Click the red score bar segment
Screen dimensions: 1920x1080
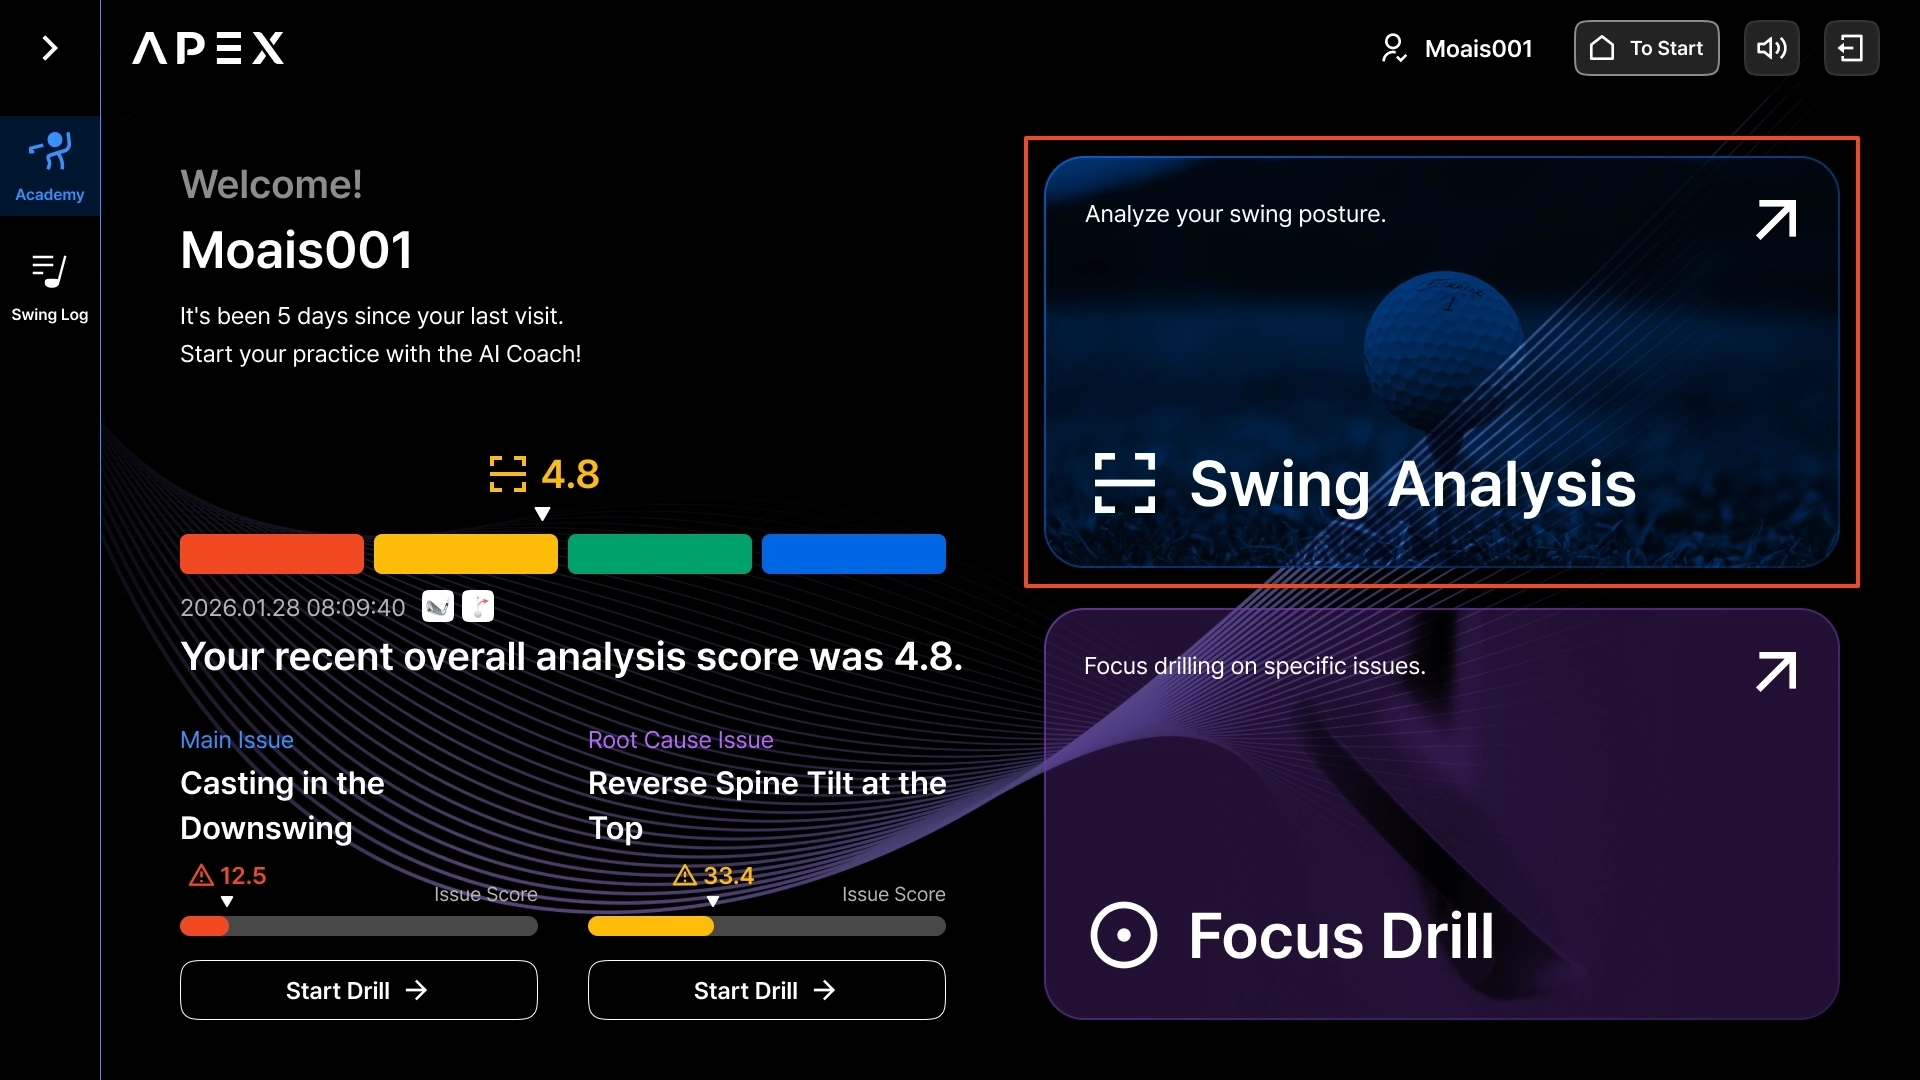point(271,554)
